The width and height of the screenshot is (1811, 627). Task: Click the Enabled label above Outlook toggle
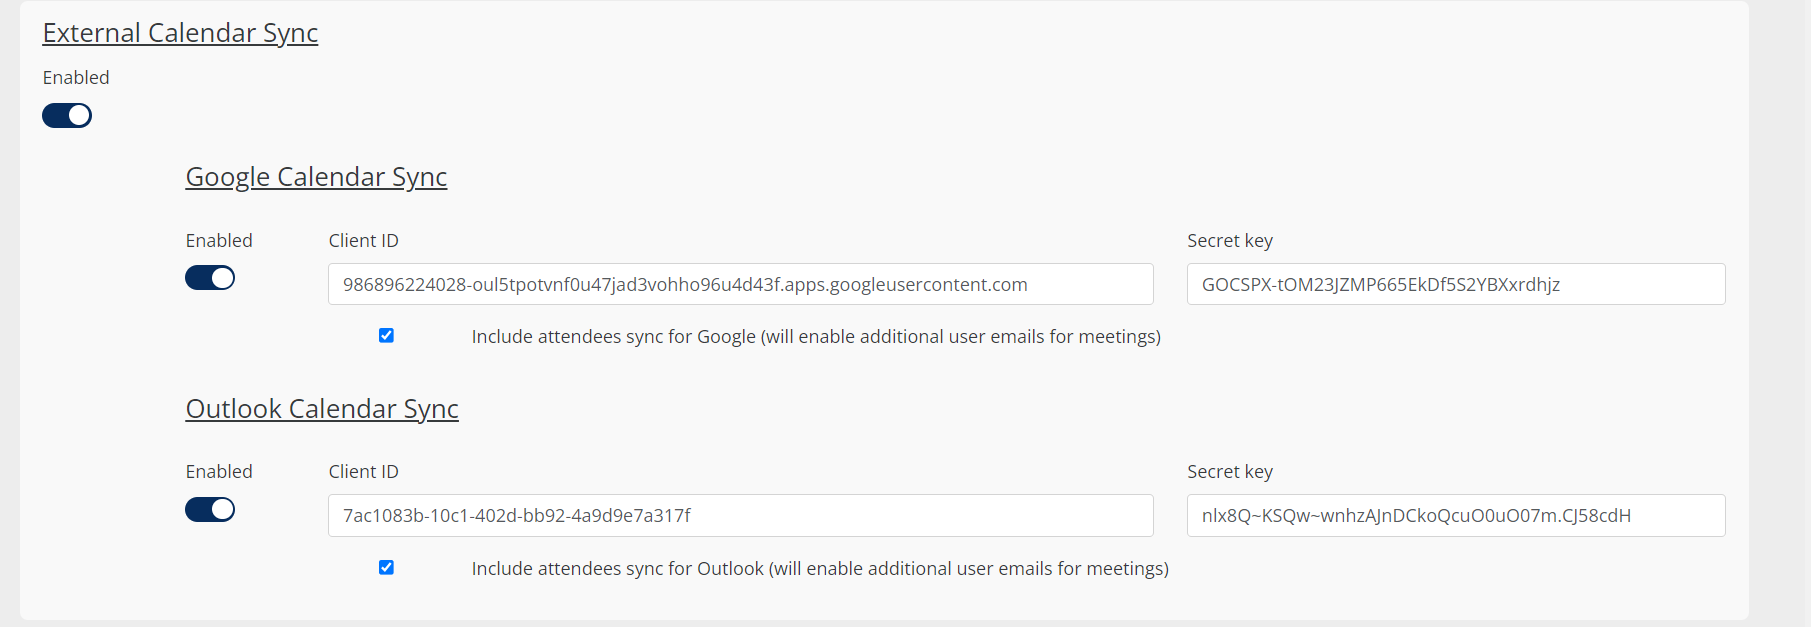[219, 472]
